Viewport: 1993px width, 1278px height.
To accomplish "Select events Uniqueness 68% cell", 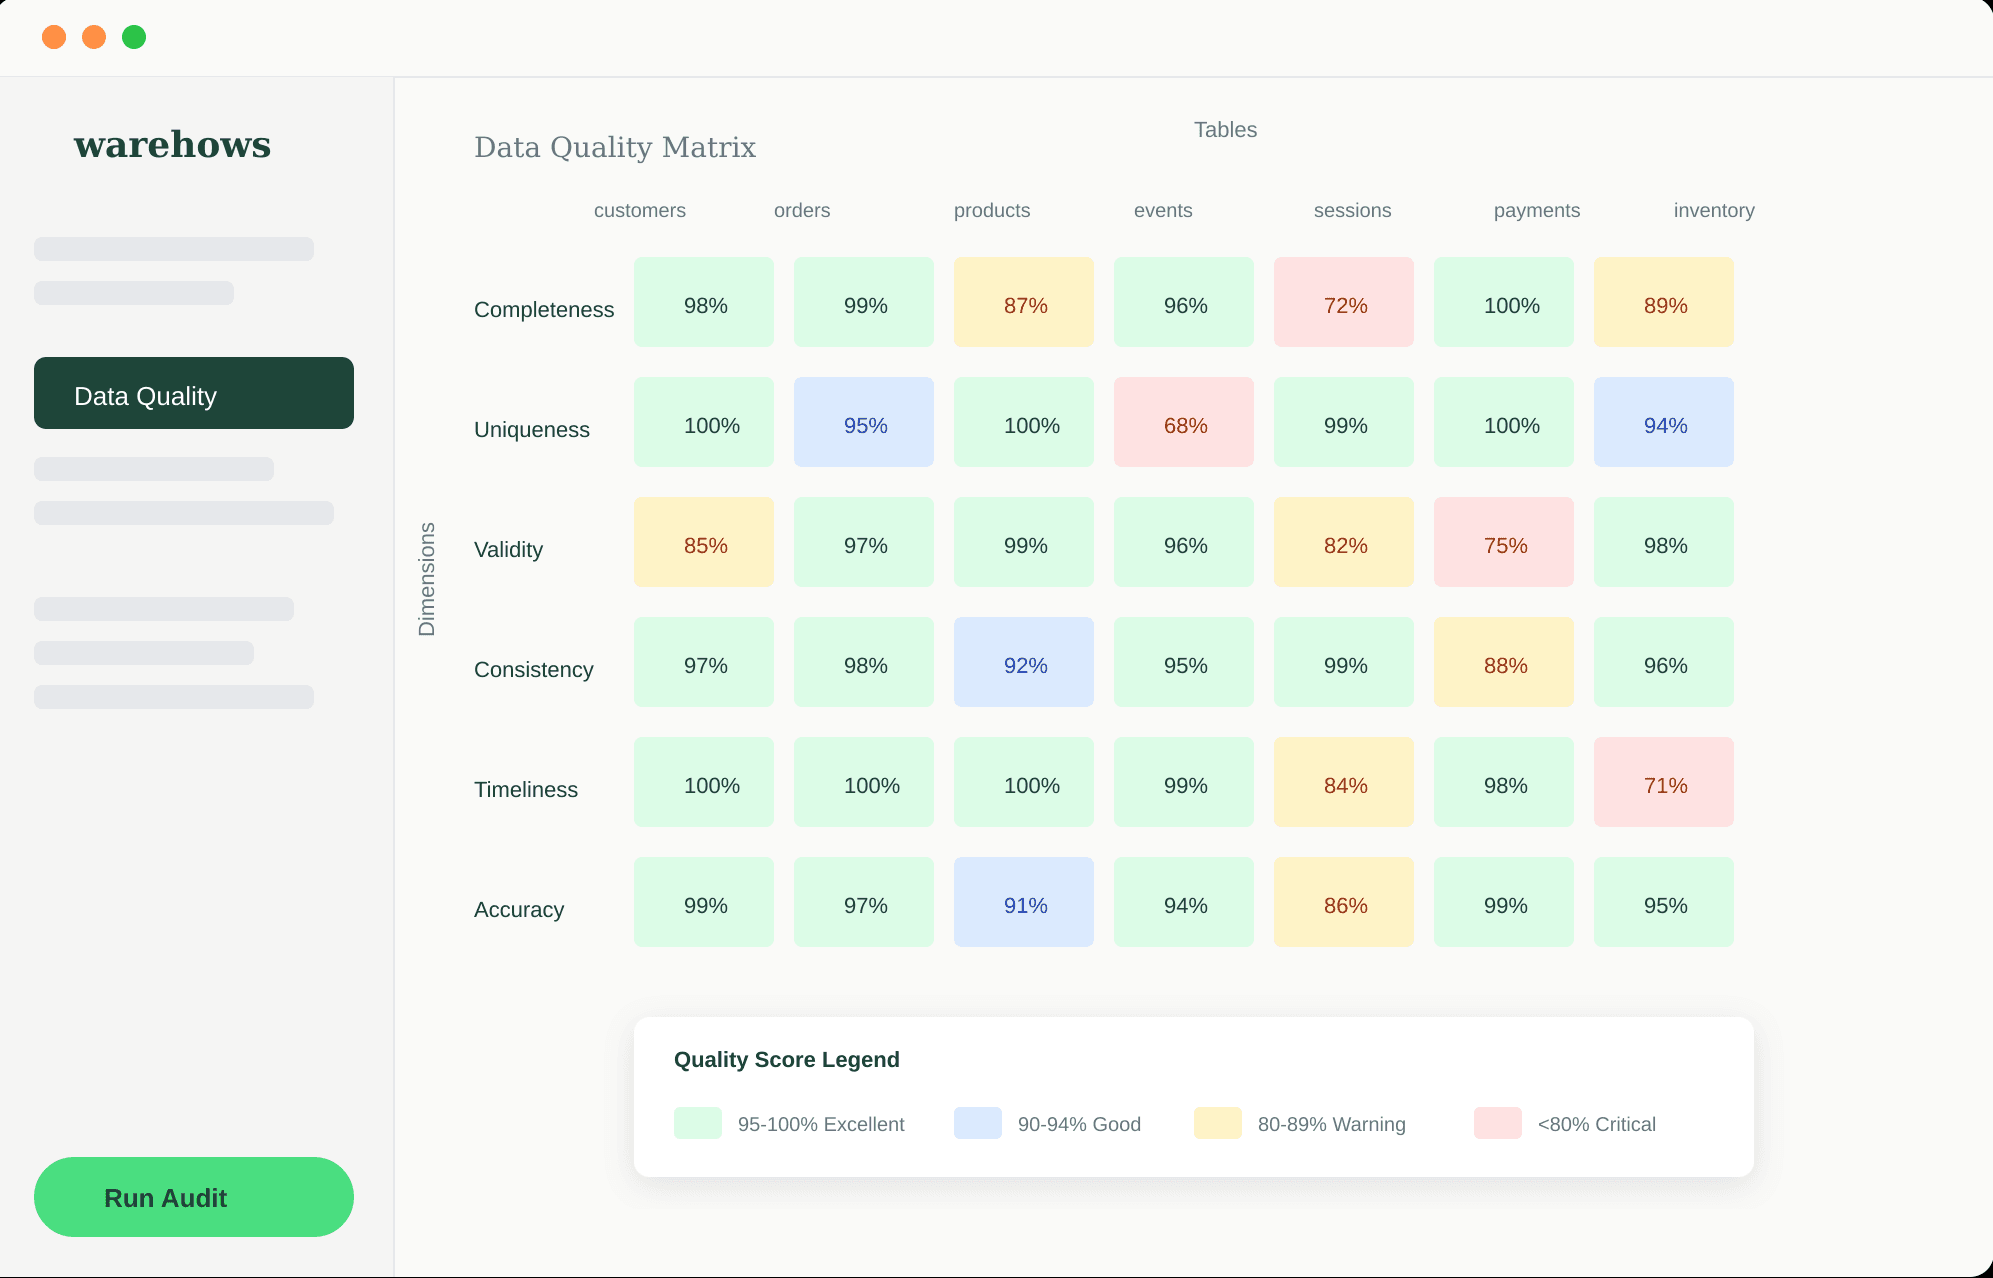I will 1183,423.
